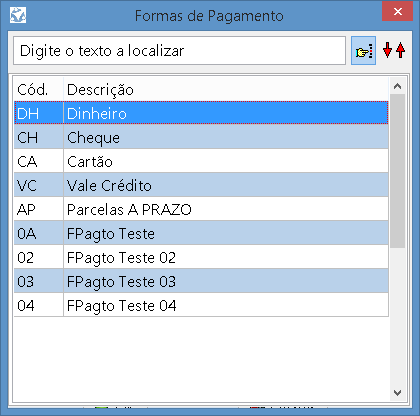Image resolution: width=420 pixels, height=416 pixels.
Task: Click the pointing hand search icon
Action: [363, 51]
